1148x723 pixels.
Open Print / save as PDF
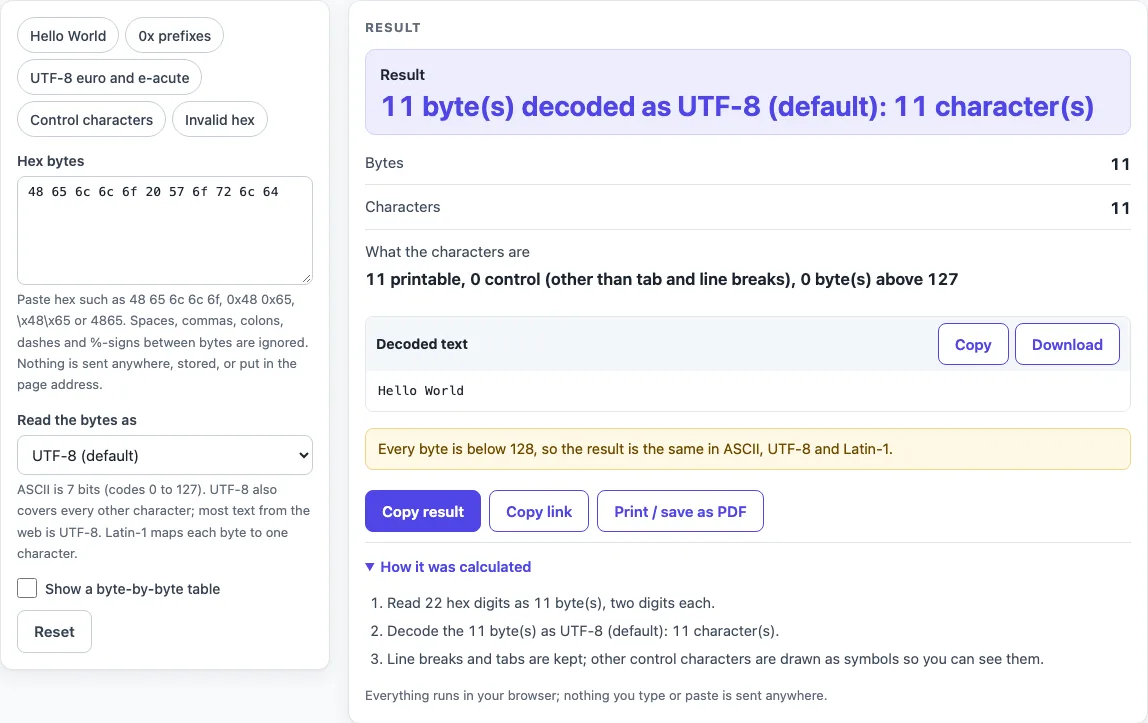(x=680, y=511)
